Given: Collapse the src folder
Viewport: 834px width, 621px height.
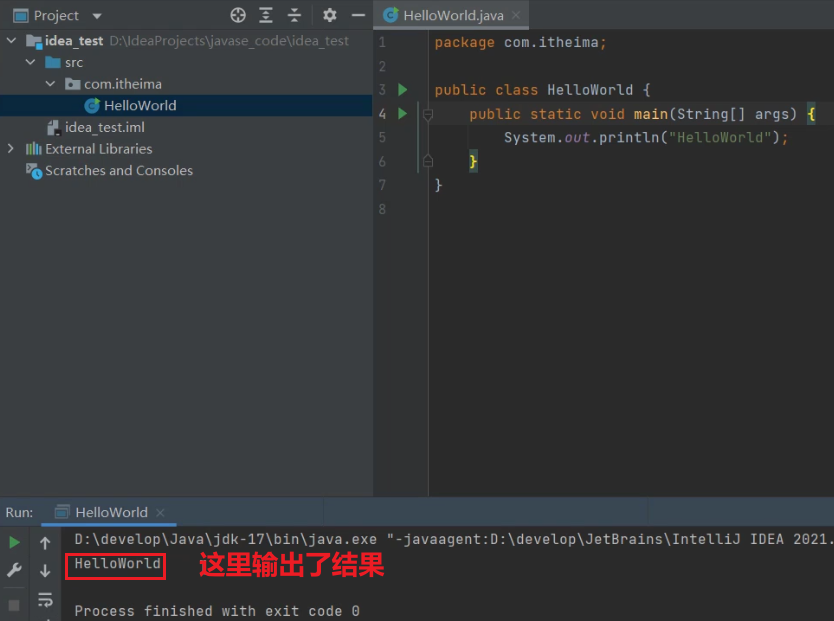Looking at the screenshot, I should [x=30, y=62].
